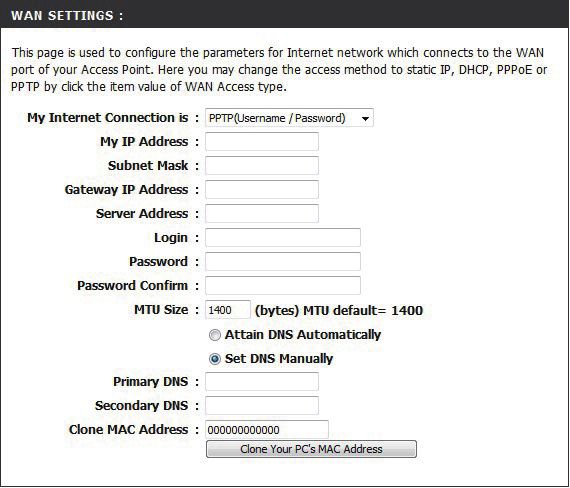The height and width of the screenshot is (488, 570).
Task: Click the Clone MAC Address label text
Action: 129,429
